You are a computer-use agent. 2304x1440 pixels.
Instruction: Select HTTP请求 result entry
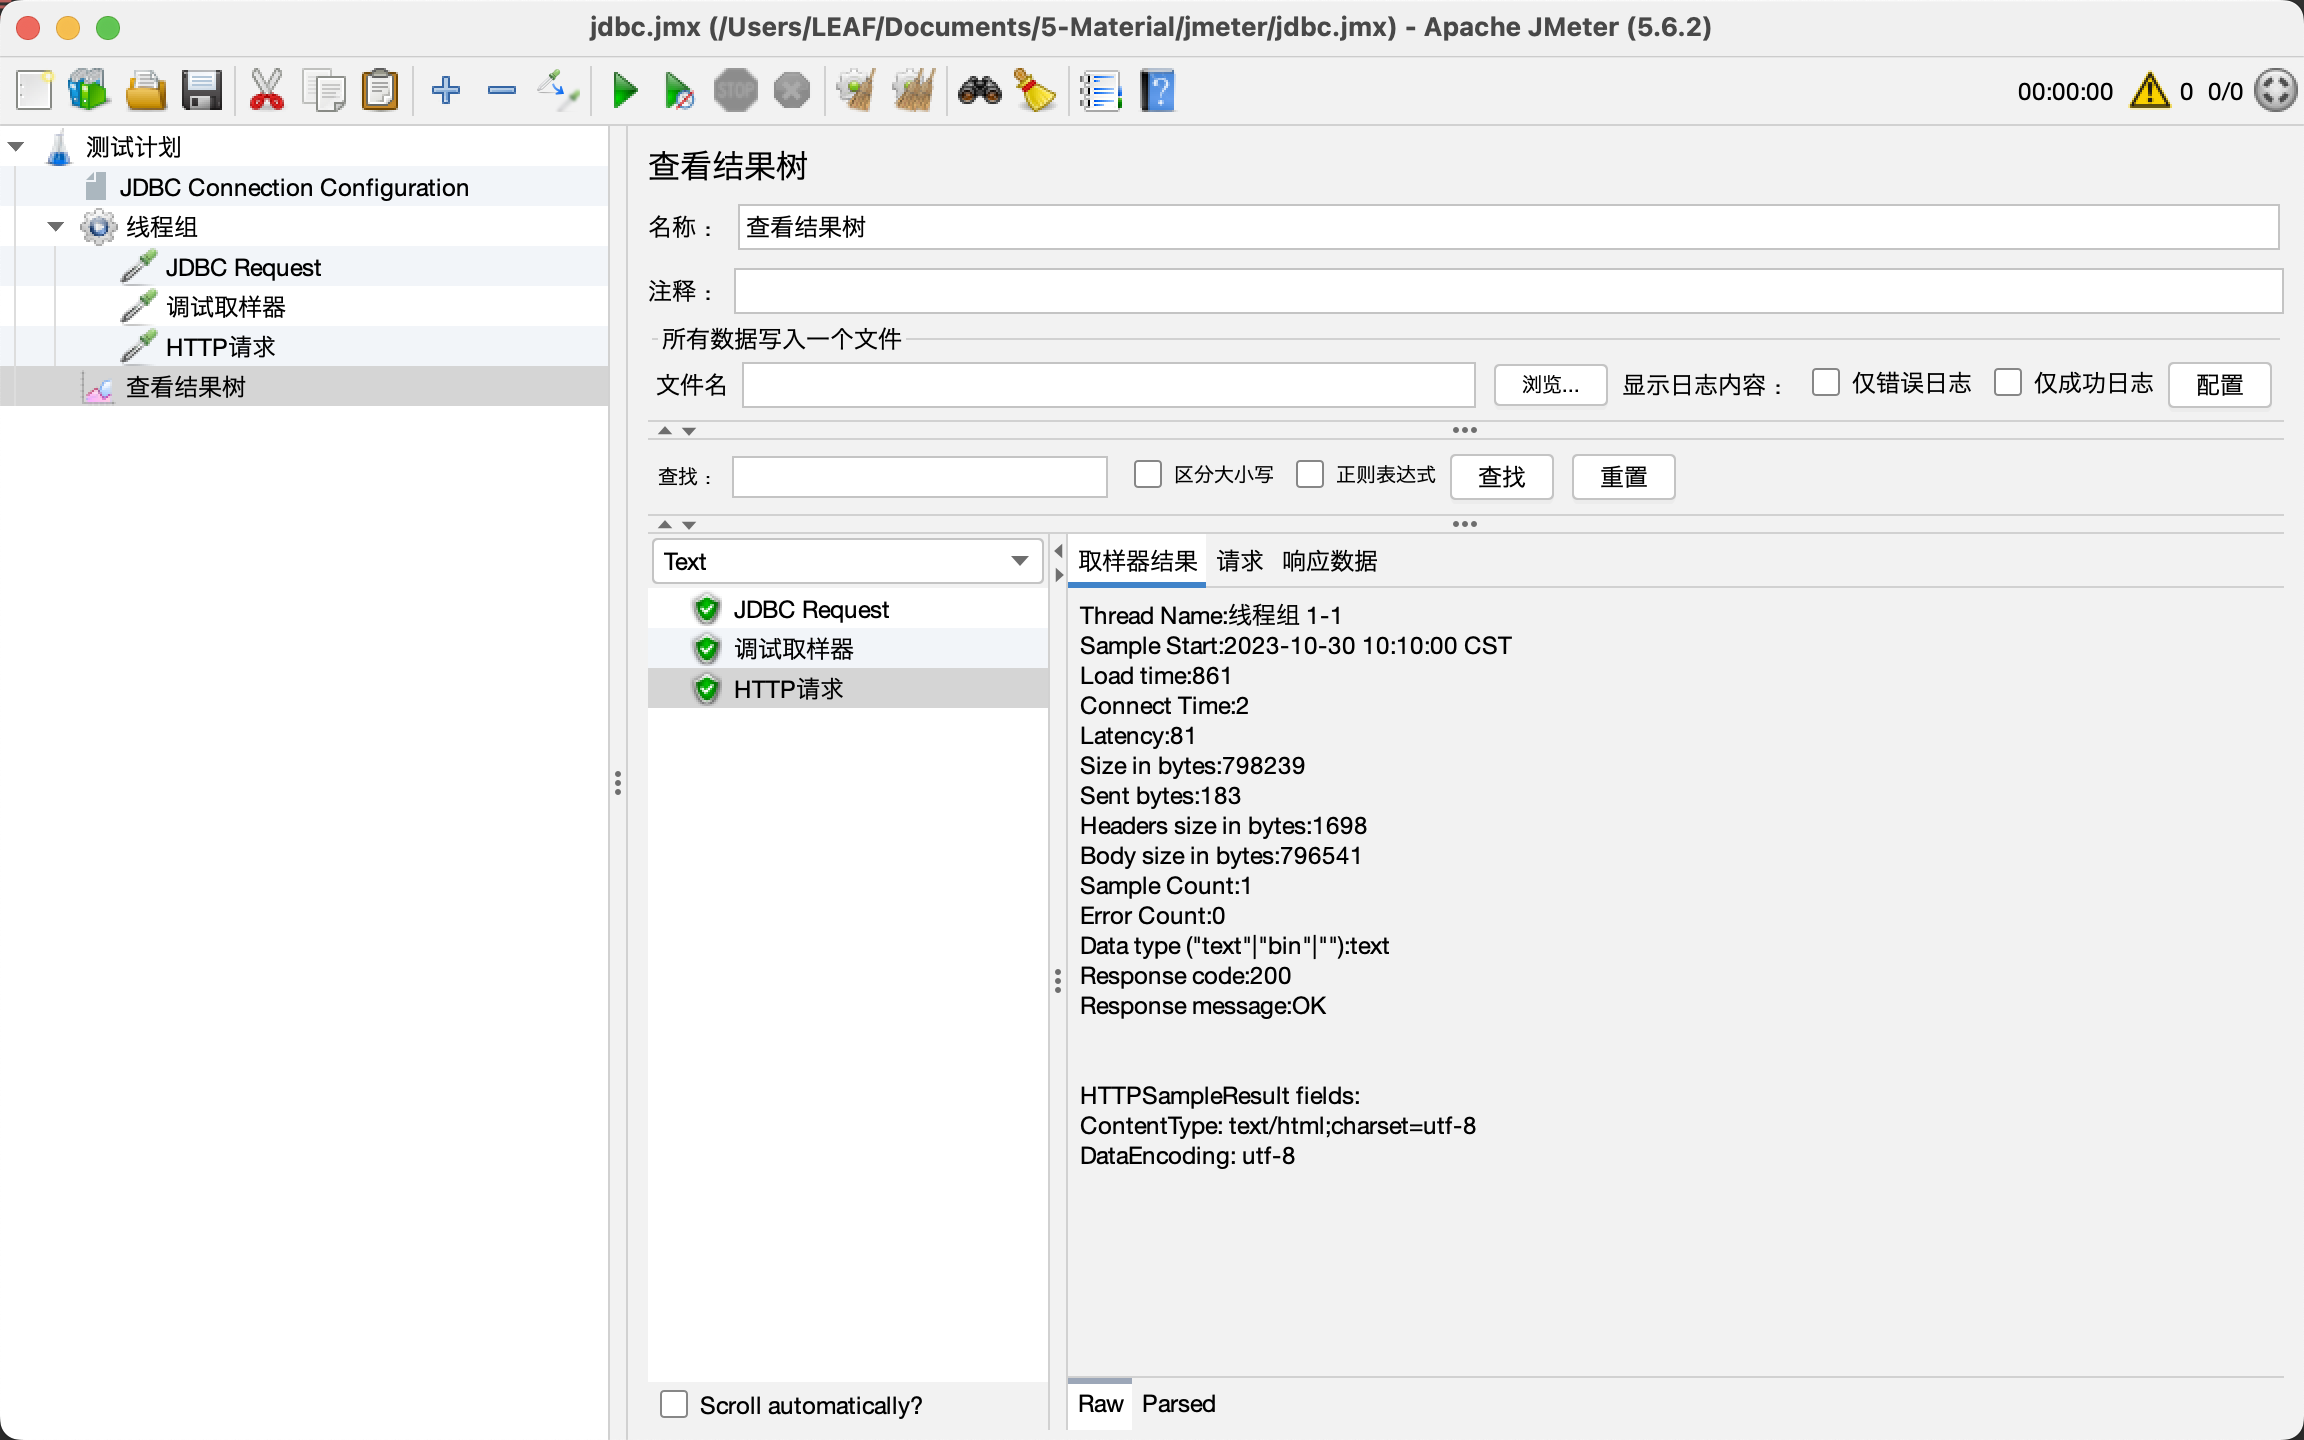(848, 689)
